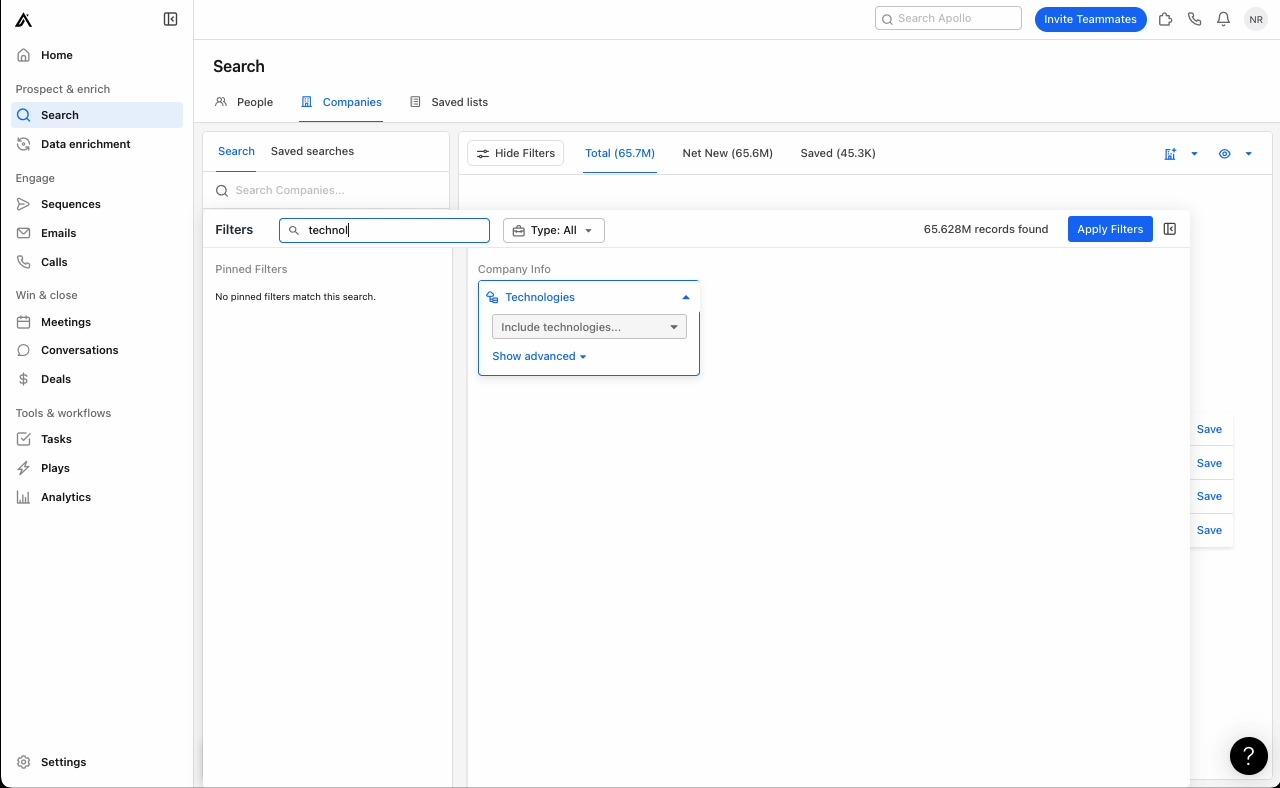The width and height of the screenshot is (1280, 788).
Task: Click the Tasks checkmark icon
Action: point(24,439)
